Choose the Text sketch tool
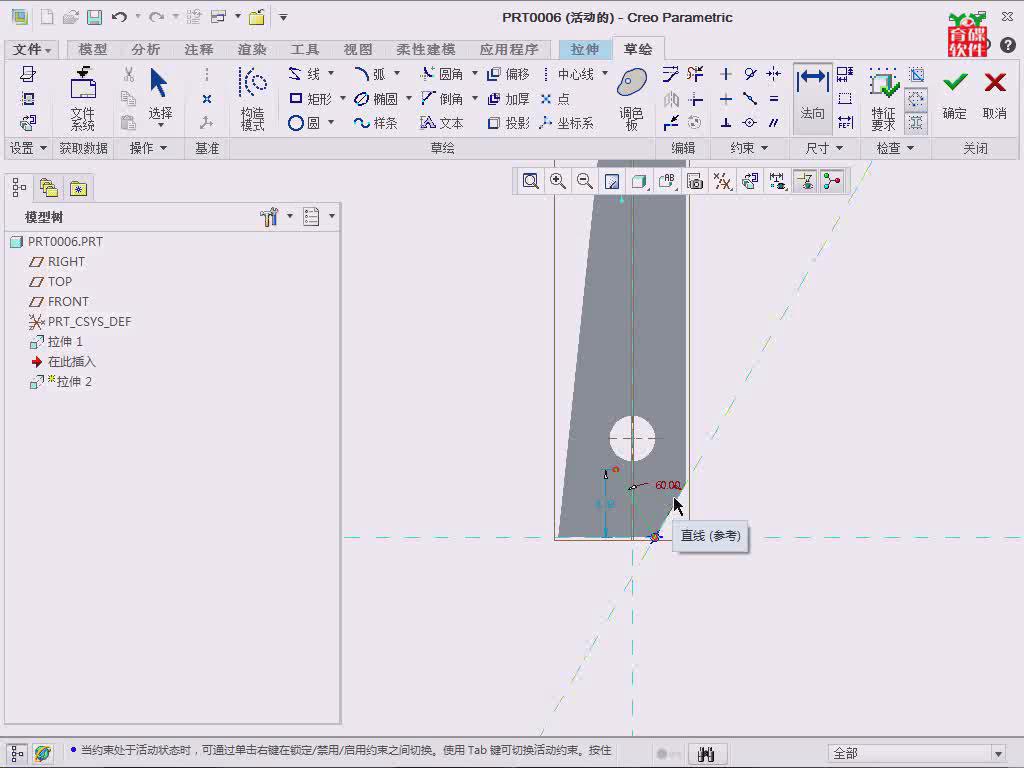This screenshot has height=768, width=1024. [441, 123]
